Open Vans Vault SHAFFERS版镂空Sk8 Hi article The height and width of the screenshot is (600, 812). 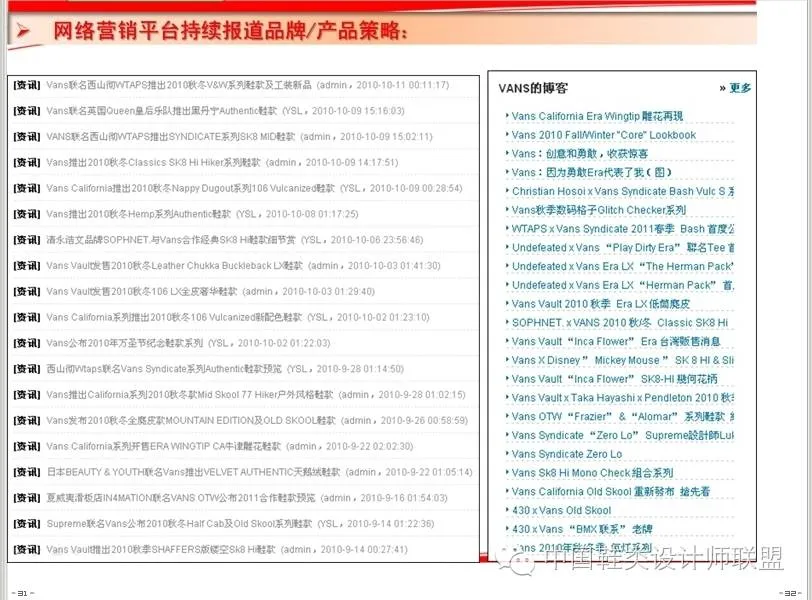pyautogui.click(x=161, y=550)
